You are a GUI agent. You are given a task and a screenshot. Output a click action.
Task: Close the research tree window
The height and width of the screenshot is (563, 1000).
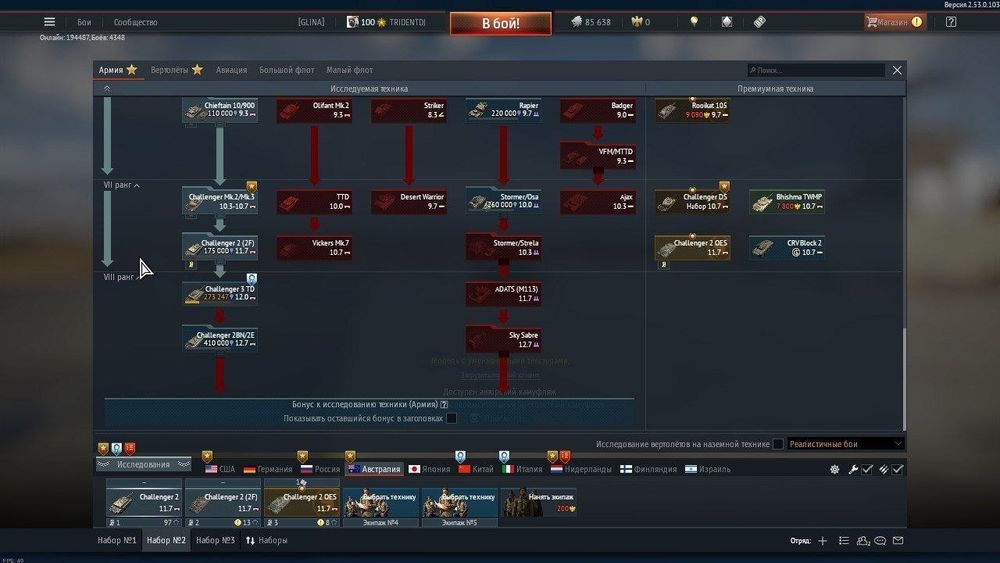pos(897,70)
